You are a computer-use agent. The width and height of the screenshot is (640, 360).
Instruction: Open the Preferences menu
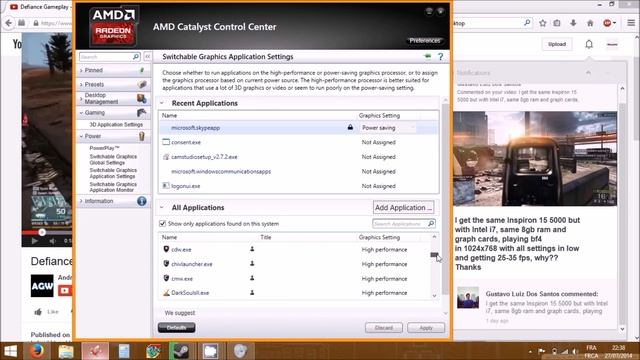tap(425, 40)
